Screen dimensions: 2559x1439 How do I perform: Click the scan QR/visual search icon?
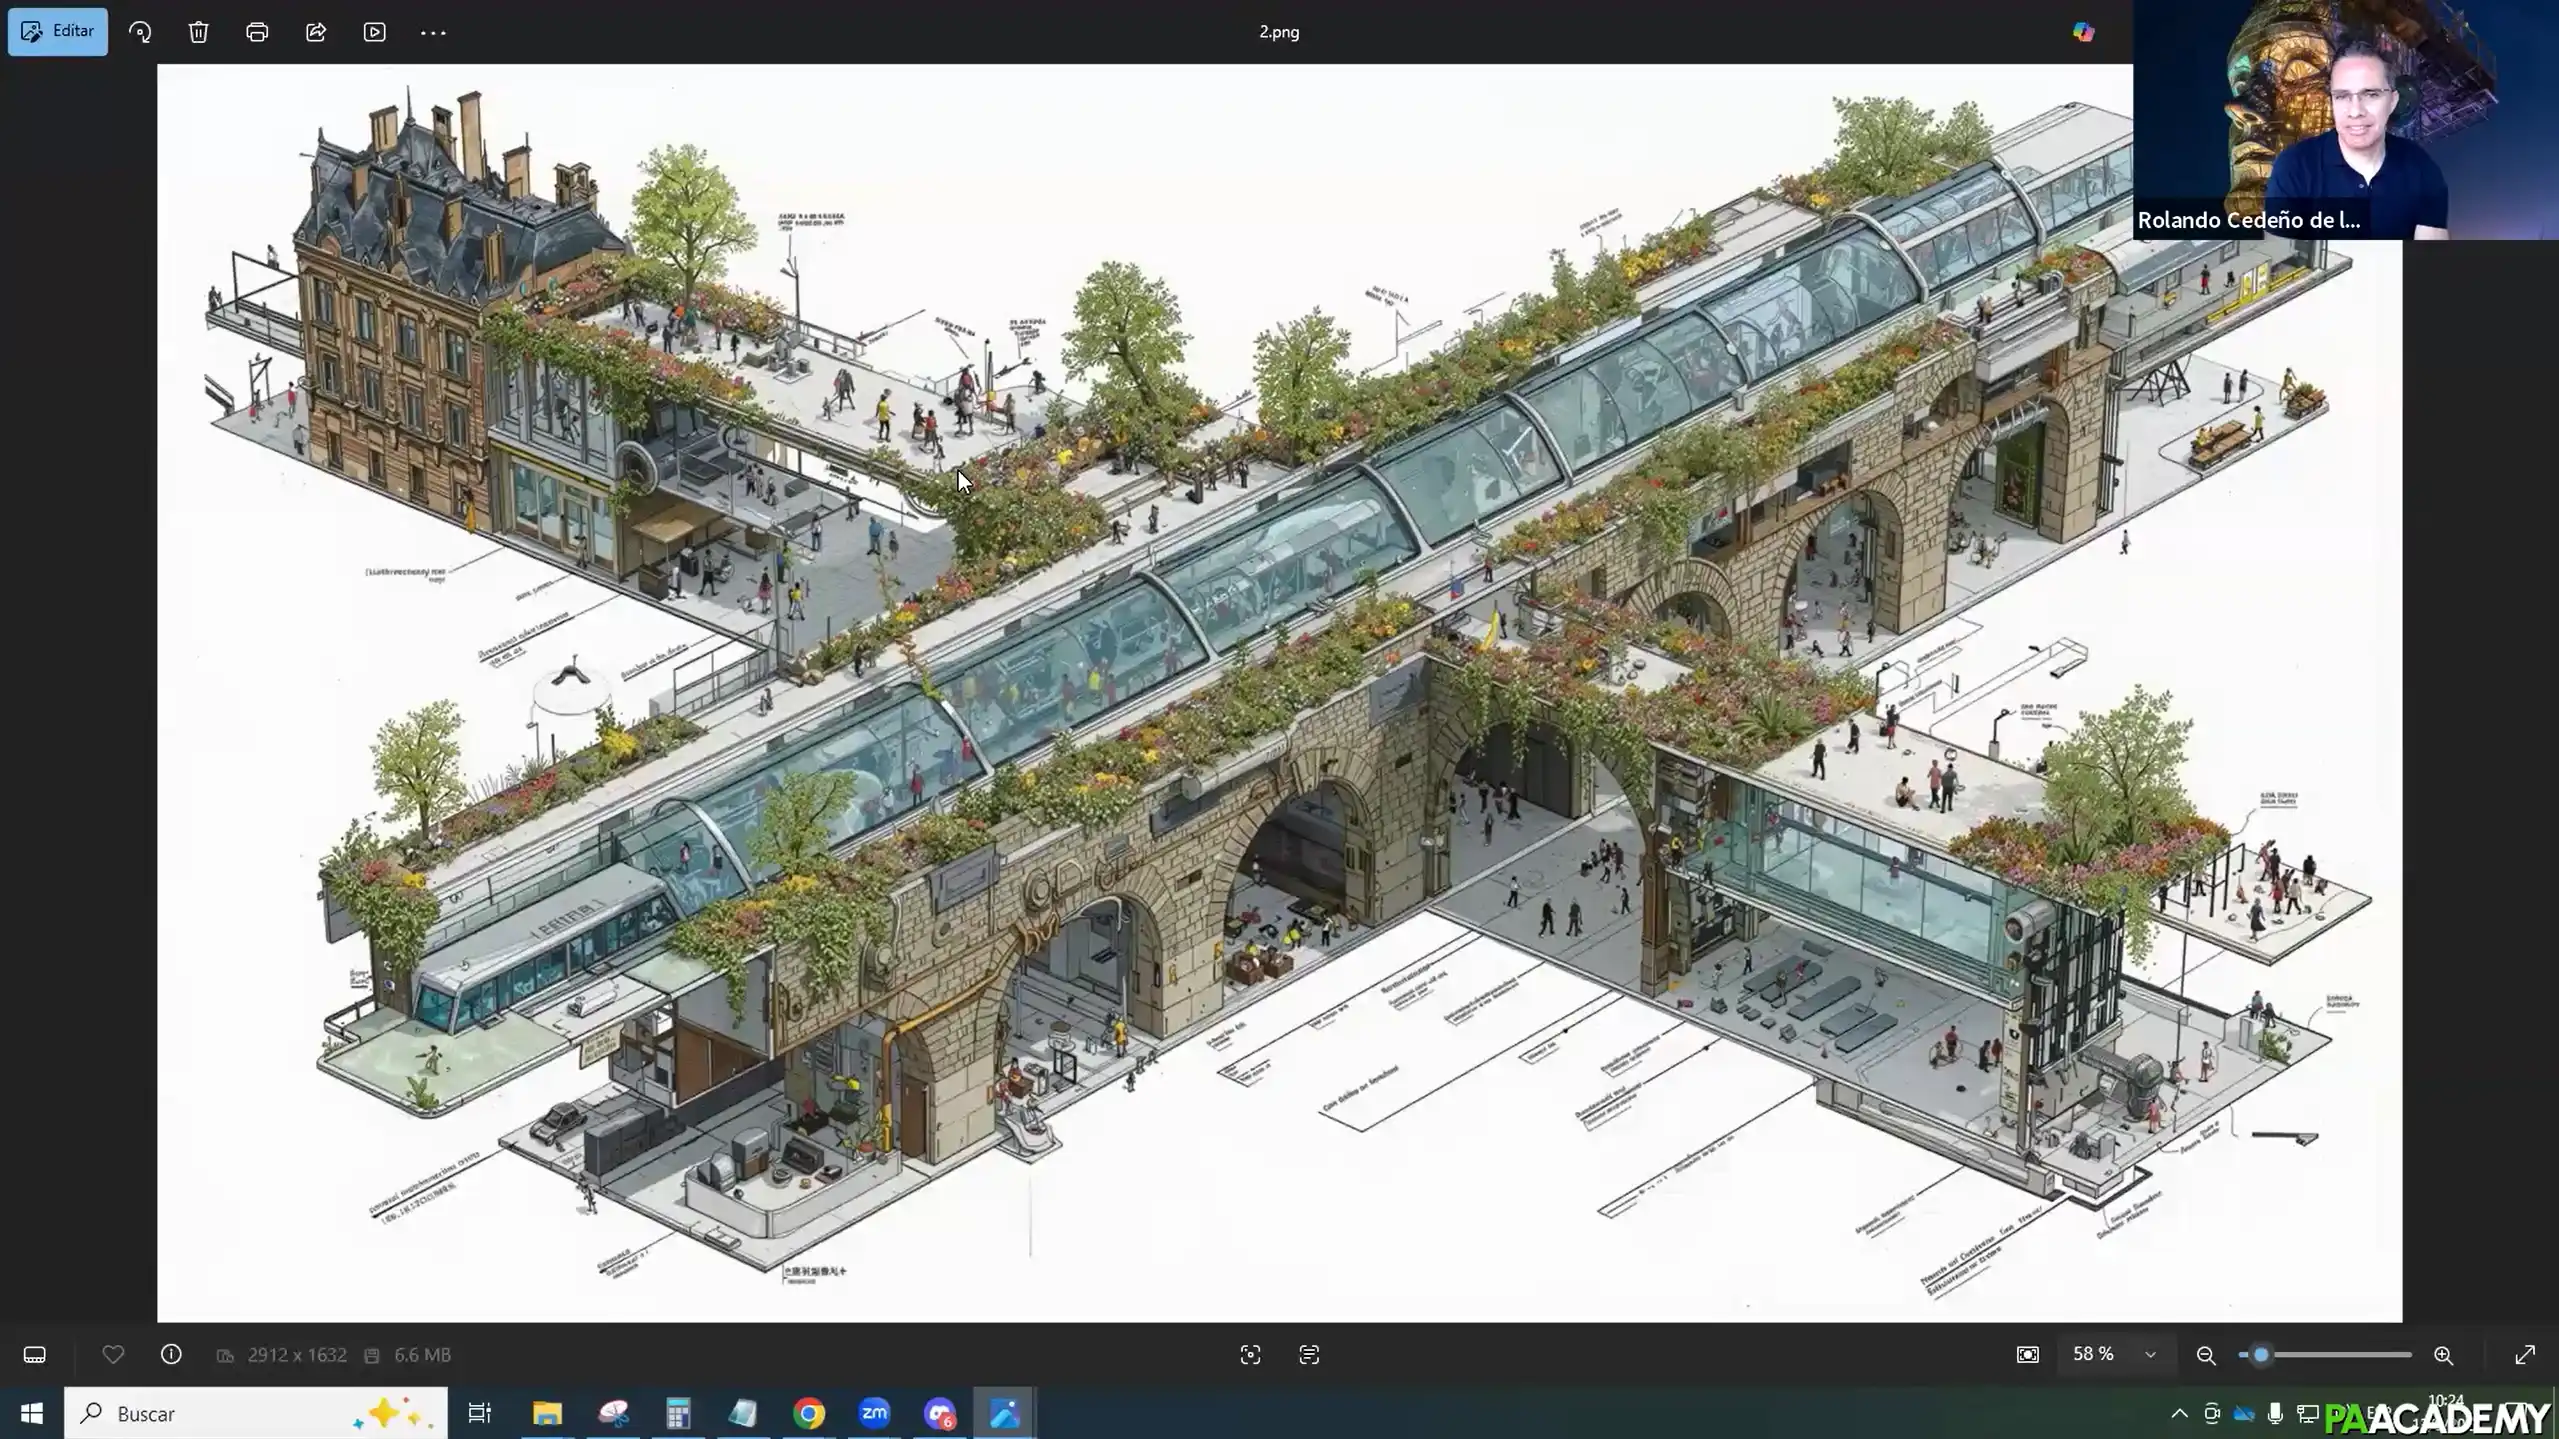tap(1250, 1355)
